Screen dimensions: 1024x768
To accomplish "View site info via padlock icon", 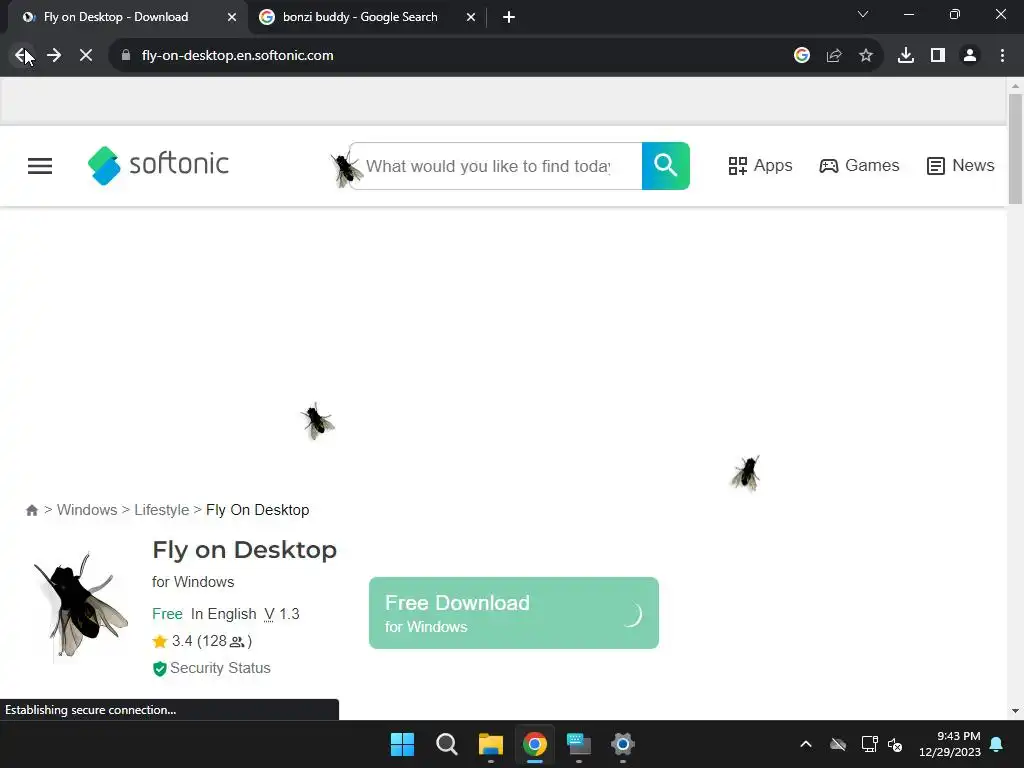I will pos(126,56).
